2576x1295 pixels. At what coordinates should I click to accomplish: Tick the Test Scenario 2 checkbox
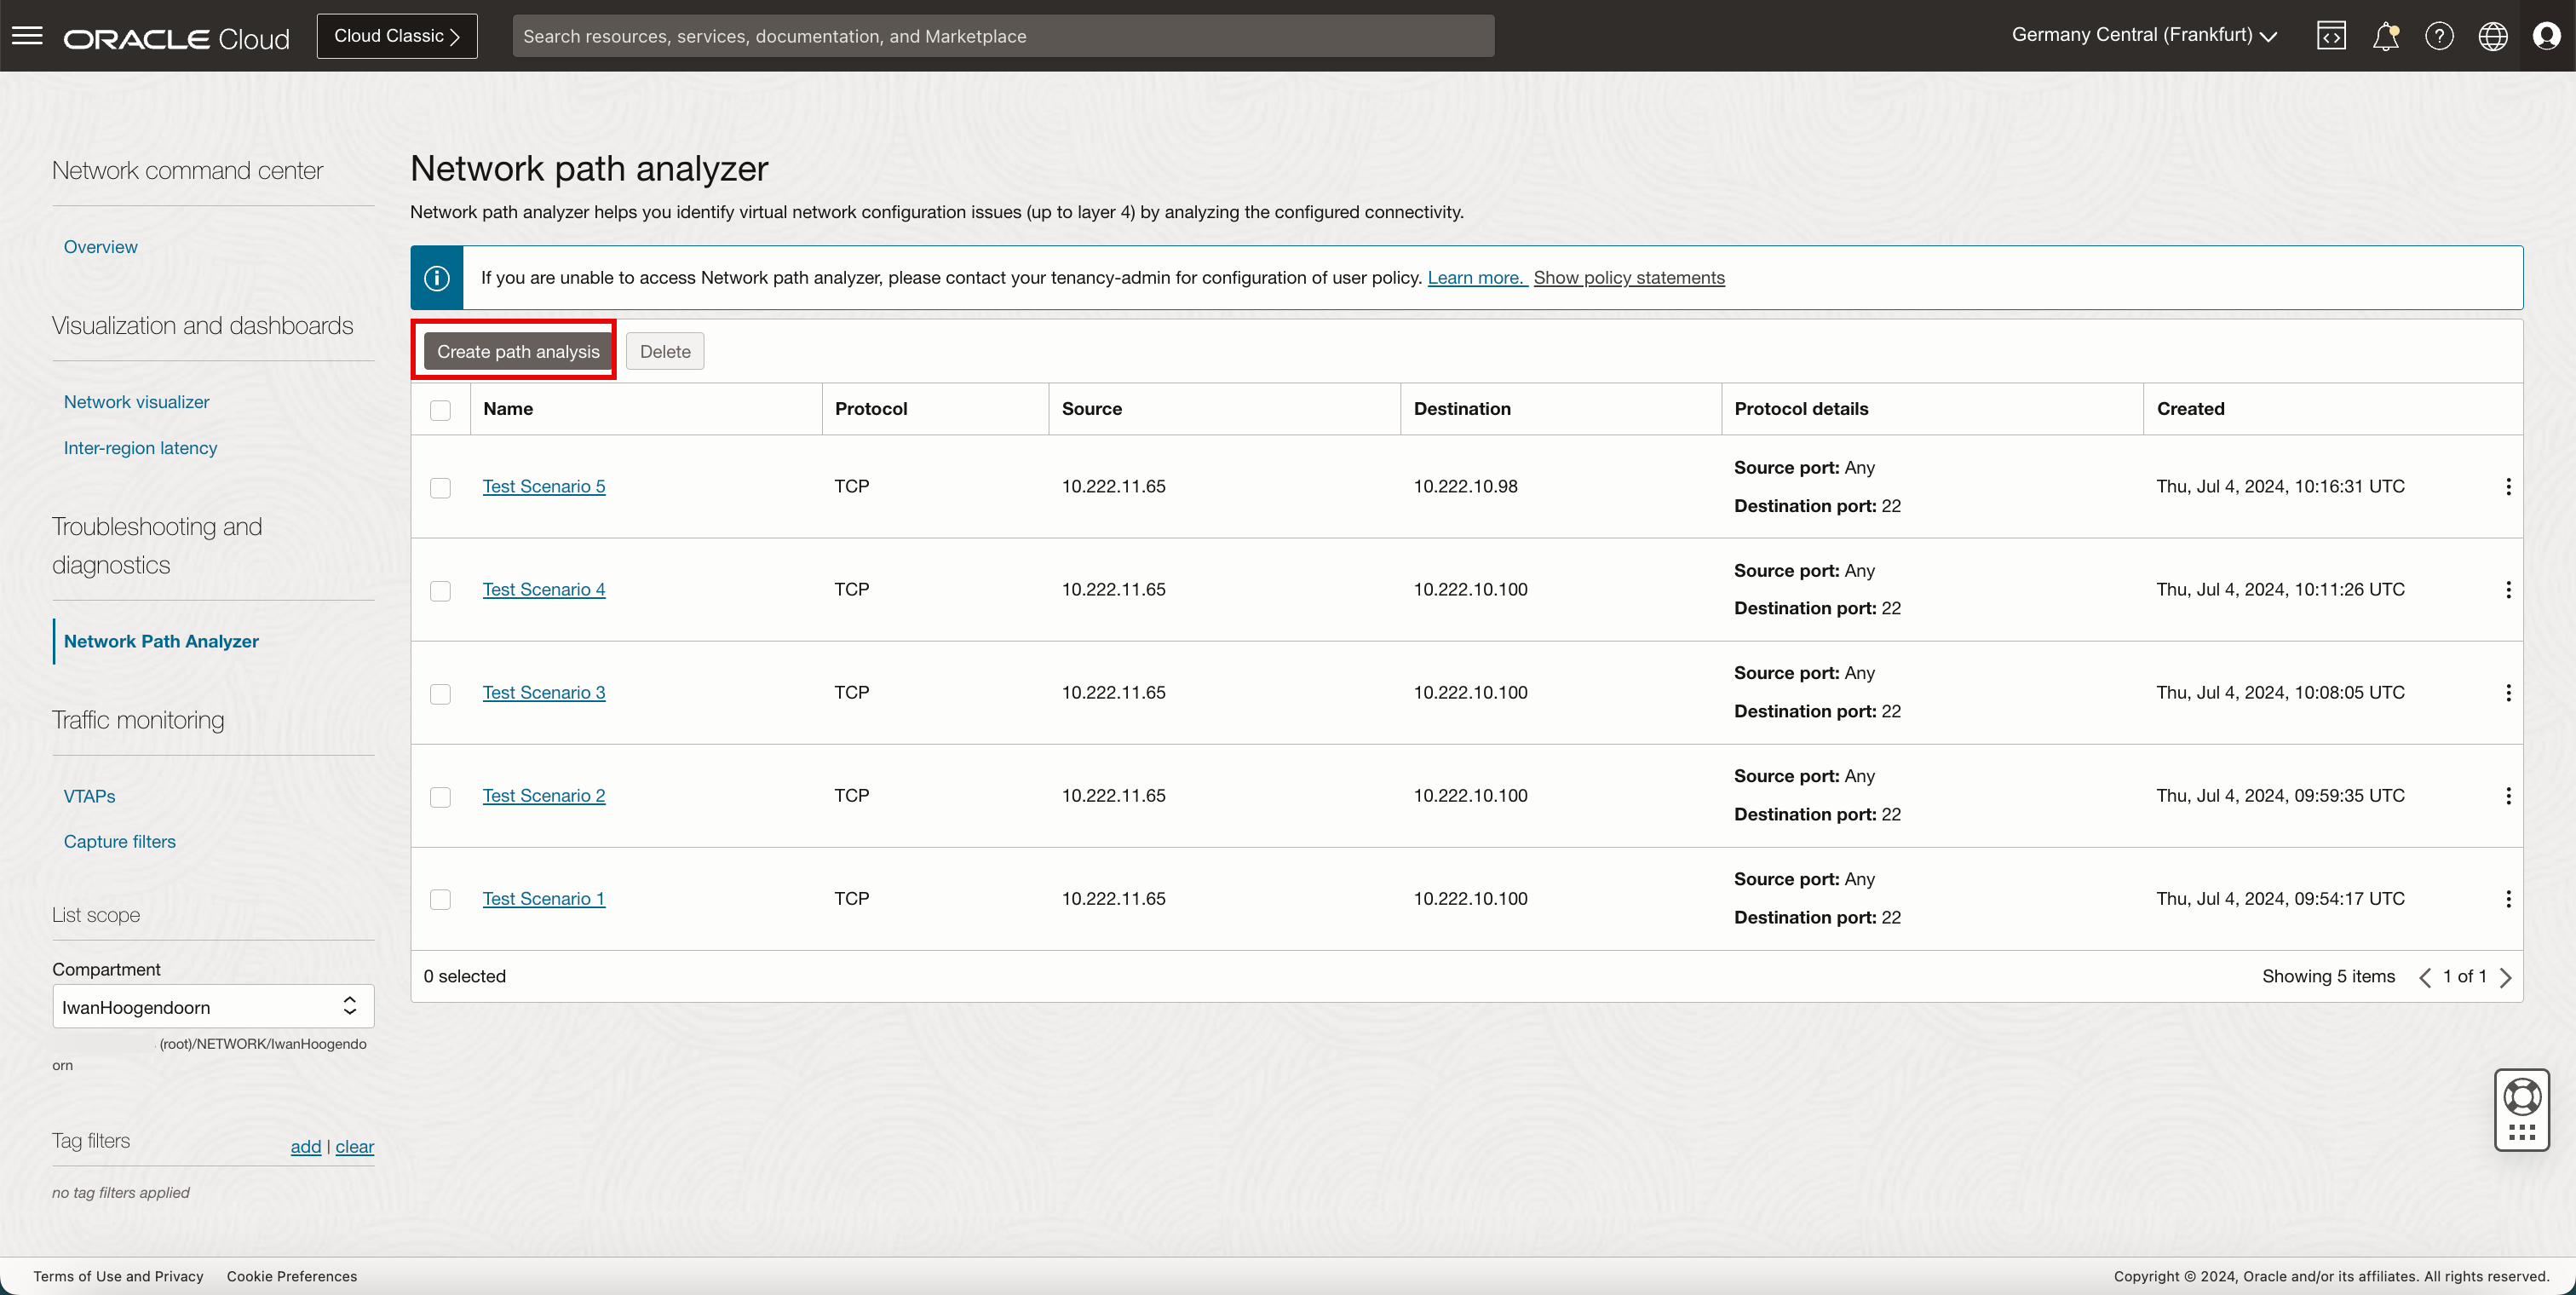click(x=440, y=797)
